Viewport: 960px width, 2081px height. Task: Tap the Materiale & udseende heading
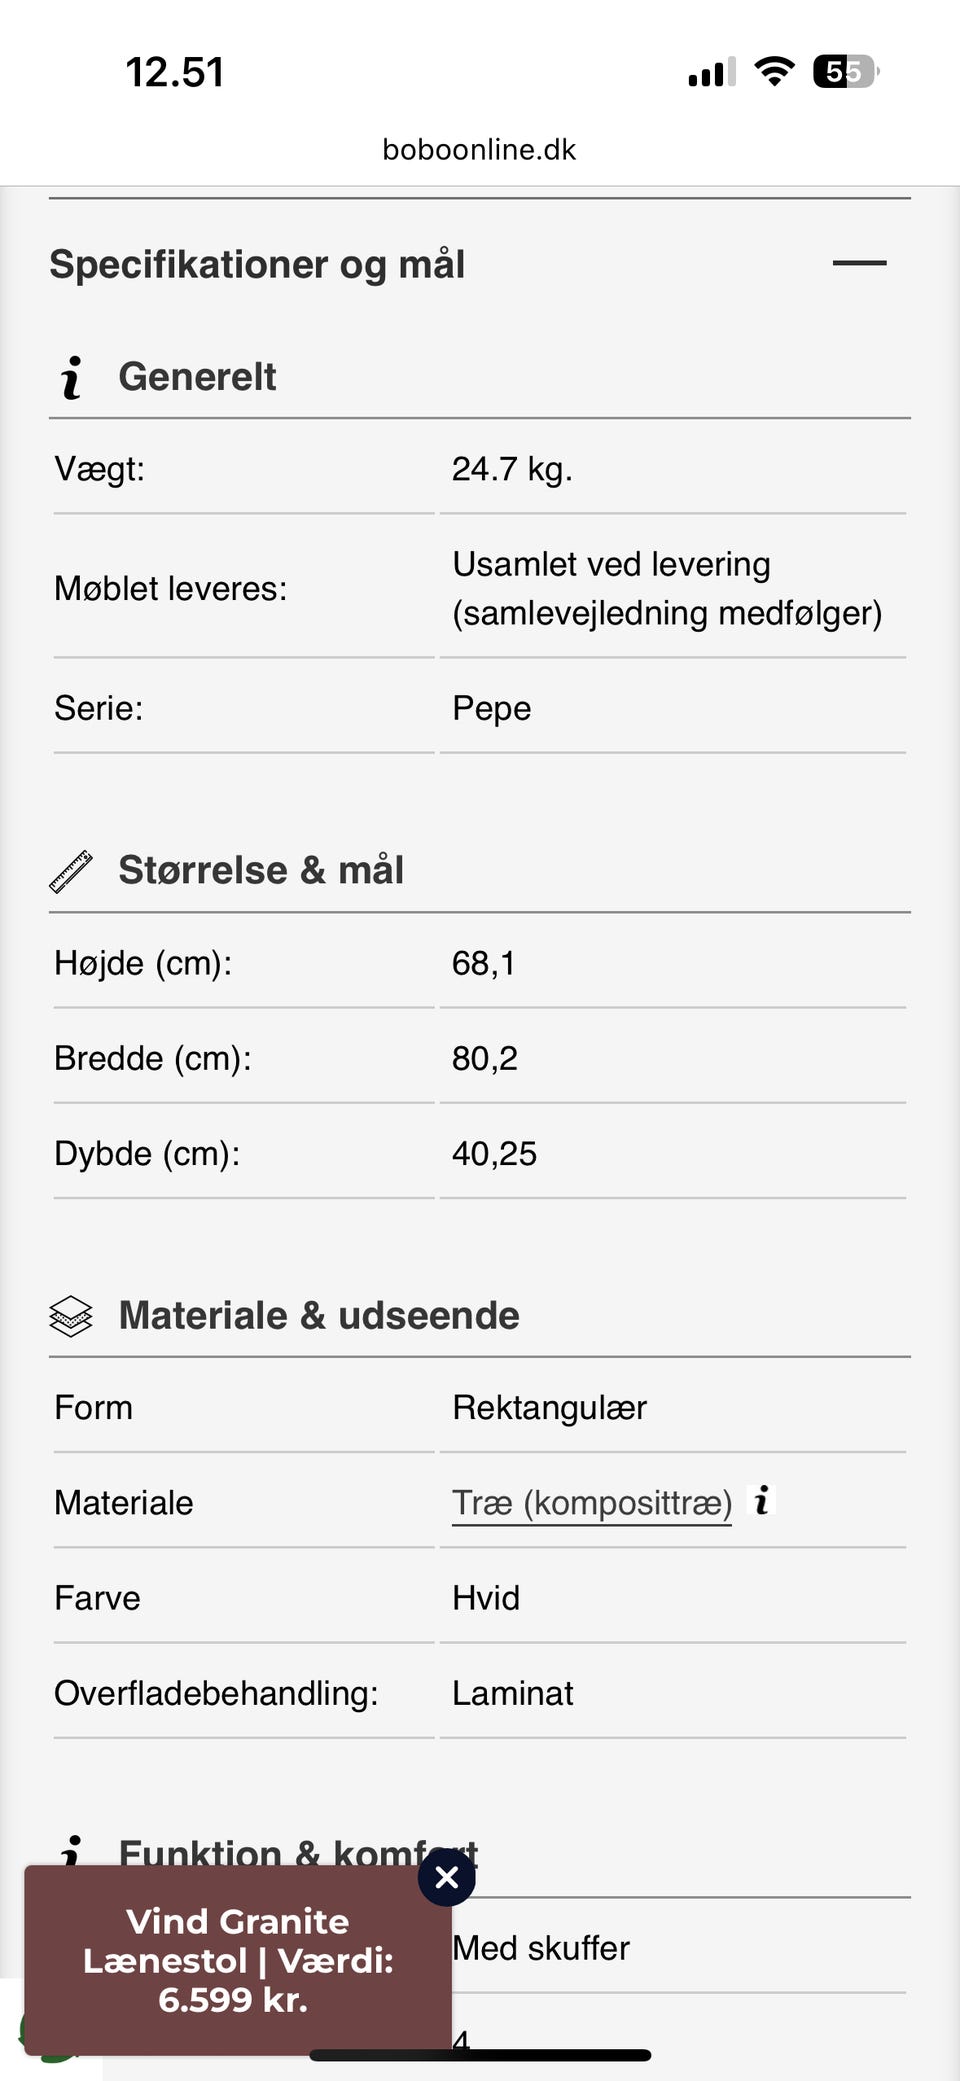coord(319,1316)
